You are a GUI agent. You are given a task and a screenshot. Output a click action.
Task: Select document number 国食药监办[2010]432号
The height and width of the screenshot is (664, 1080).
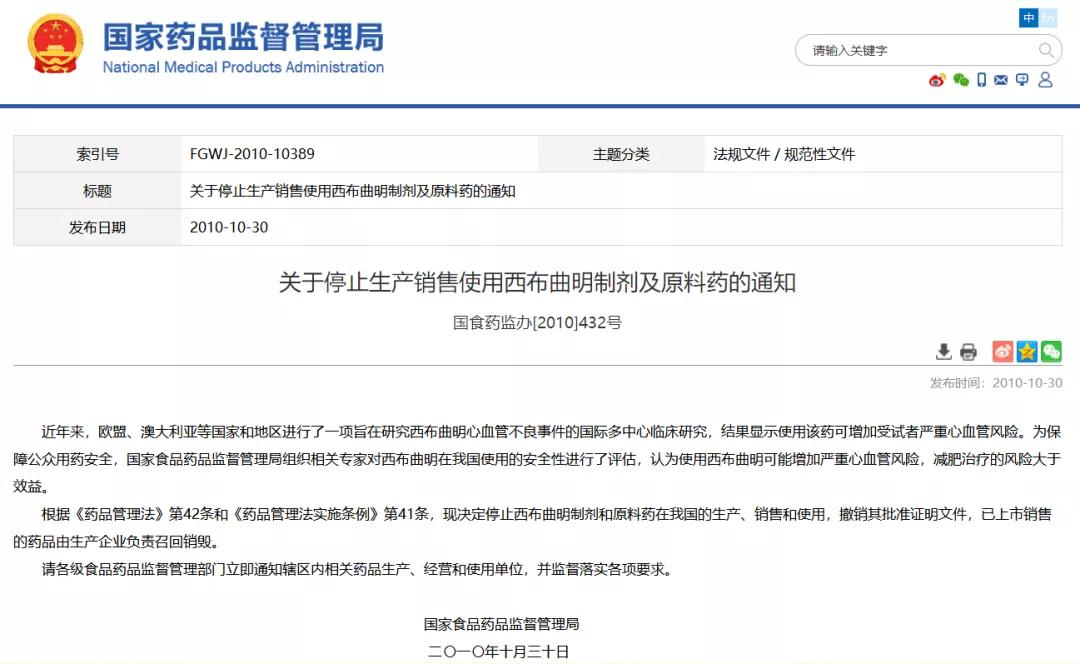[537, 322]
